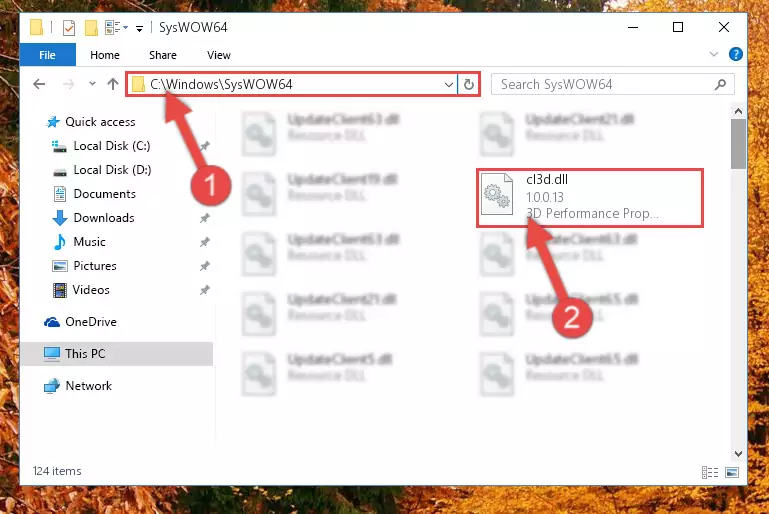The height and width of the screenshot is (514, 769).
Task: Click the Forward navigation arrow
Action: [x=69, y=84]
